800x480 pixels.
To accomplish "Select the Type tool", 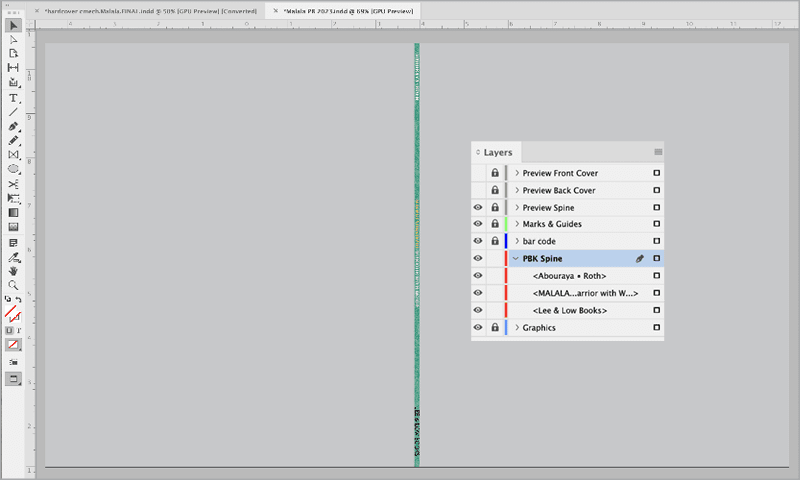I will coord(14,98).
